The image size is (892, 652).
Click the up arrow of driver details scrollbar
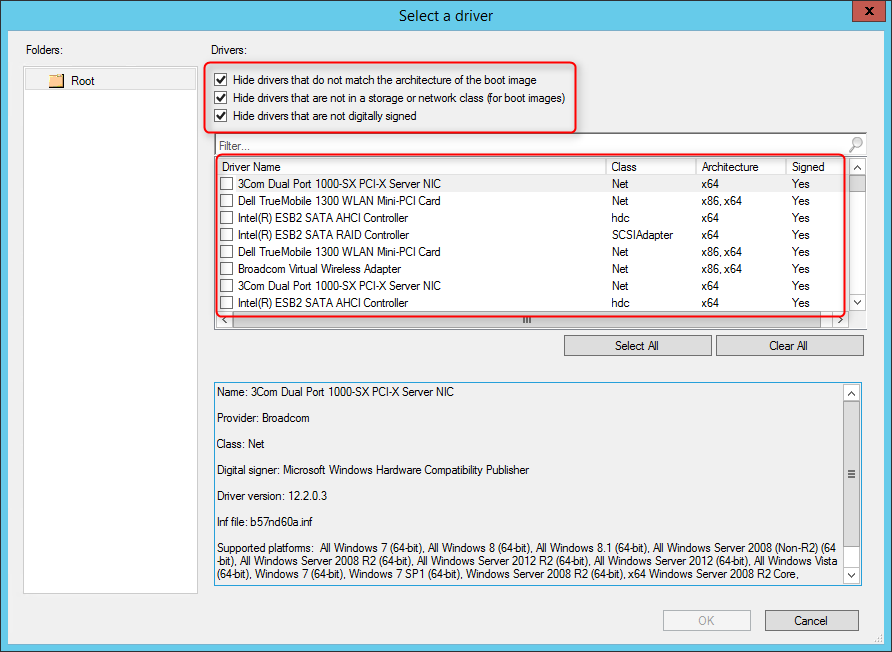(x=851, y=393)
